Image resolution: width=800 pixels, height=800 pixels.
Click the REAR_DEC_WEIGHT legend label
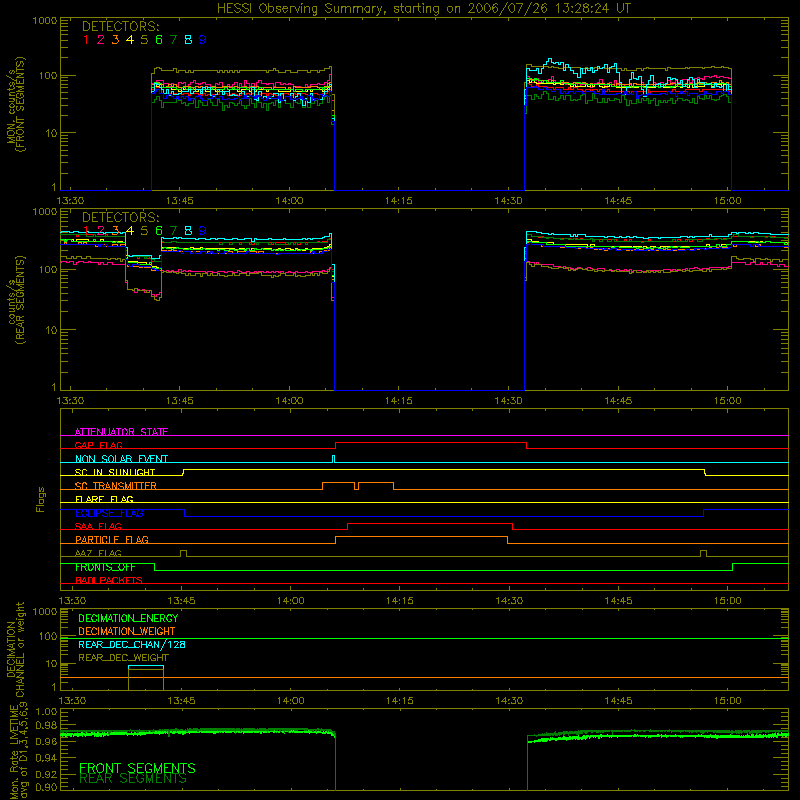pyautogui.click(x=123, y=658)
